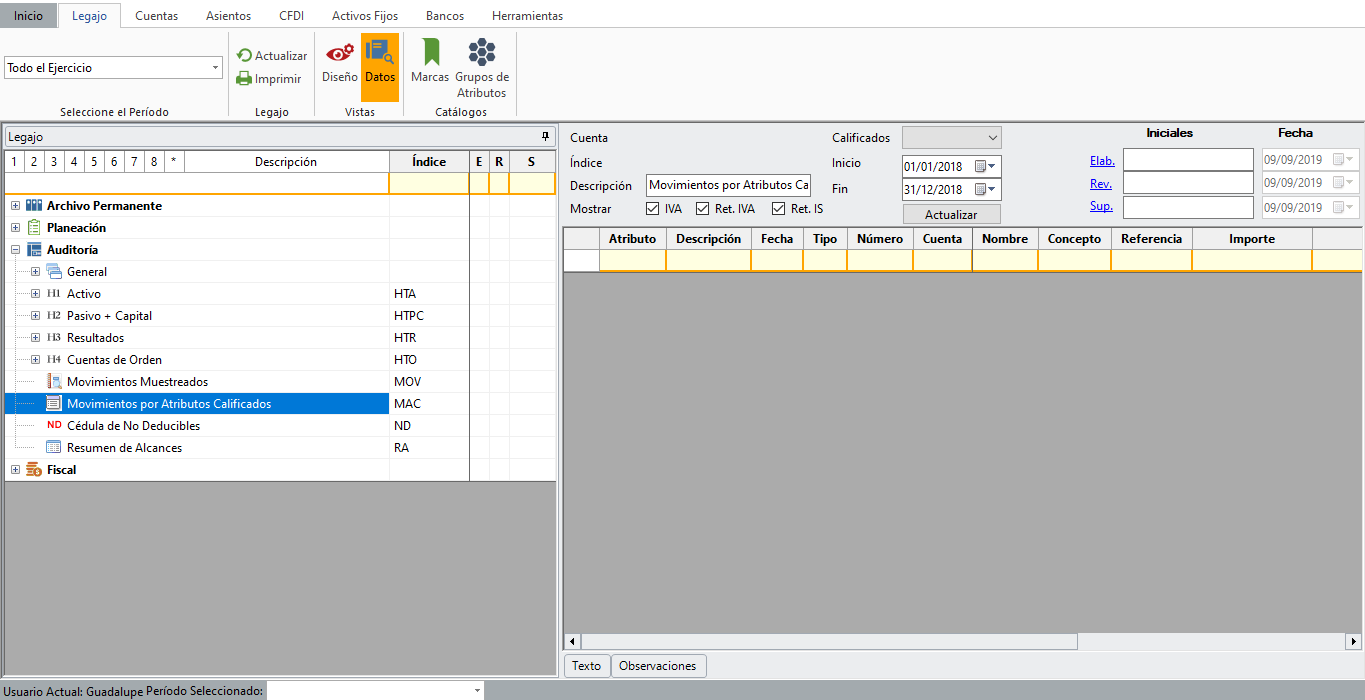Open the Calificados dropdown

coord(992,138)
